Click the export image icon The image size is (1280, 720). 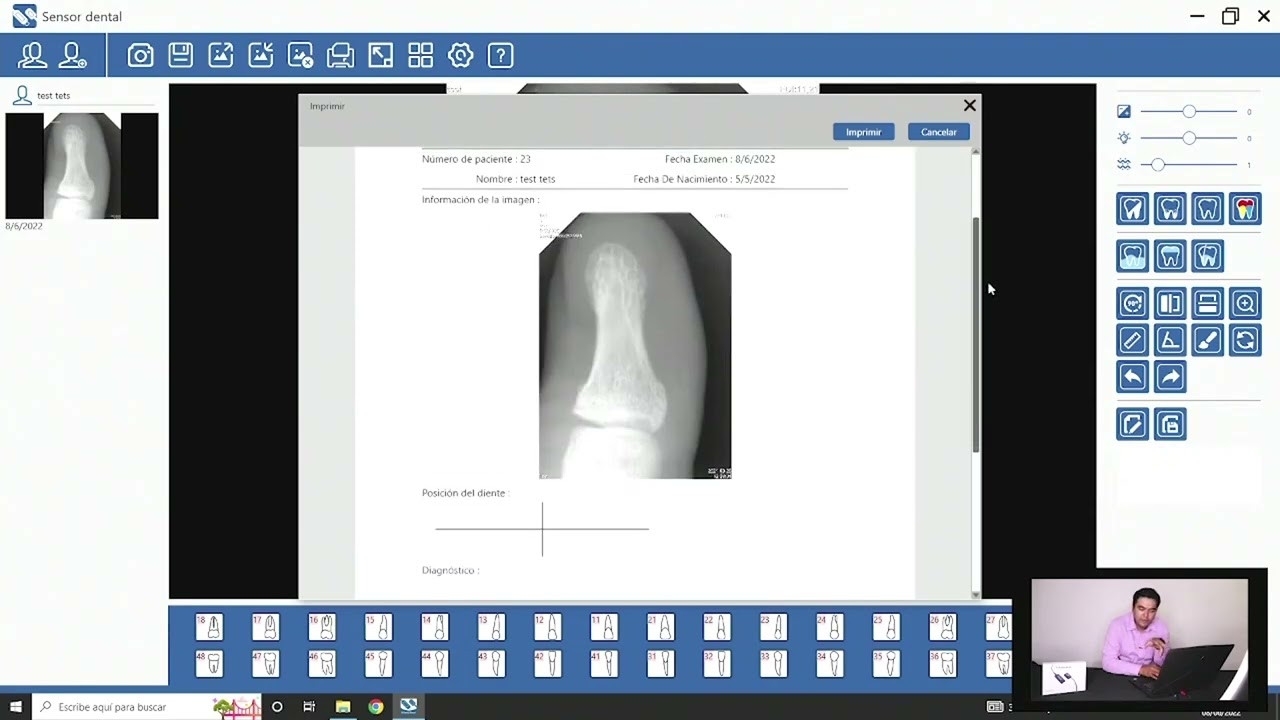coord(220,55)
